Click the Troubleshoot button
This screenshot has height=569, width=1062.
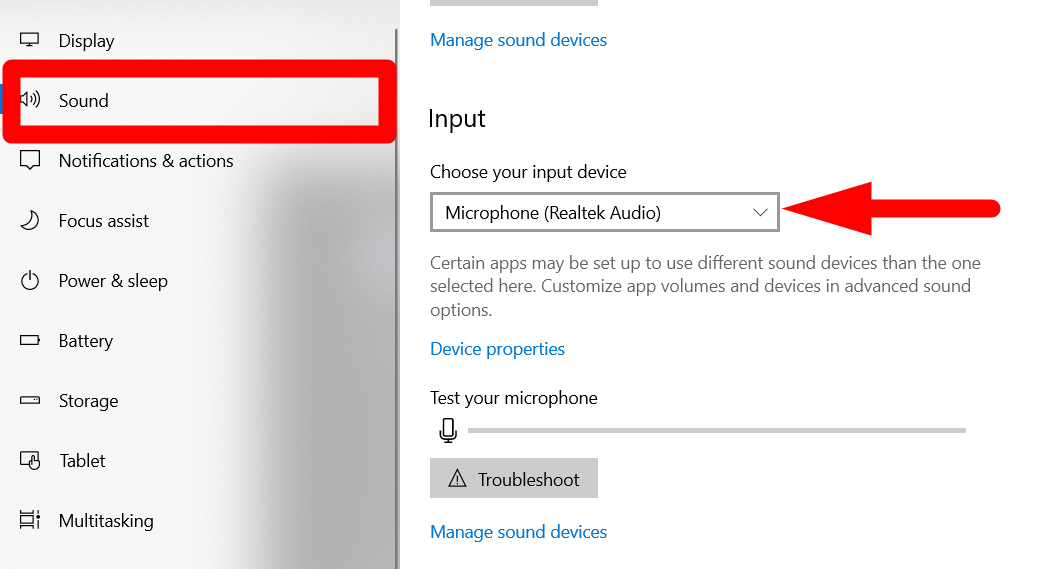point(514,478)
